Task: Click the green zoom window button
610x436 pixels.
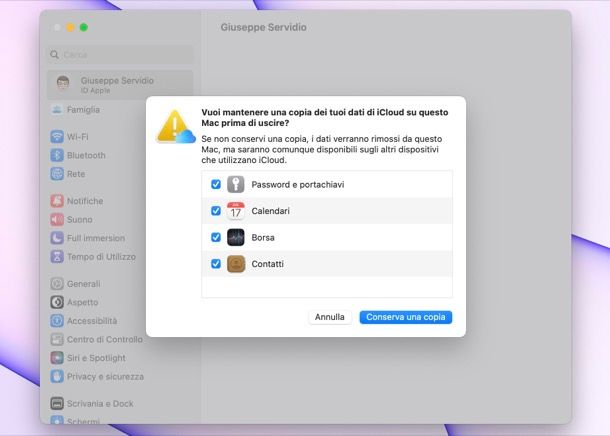Action: [84, 28]
